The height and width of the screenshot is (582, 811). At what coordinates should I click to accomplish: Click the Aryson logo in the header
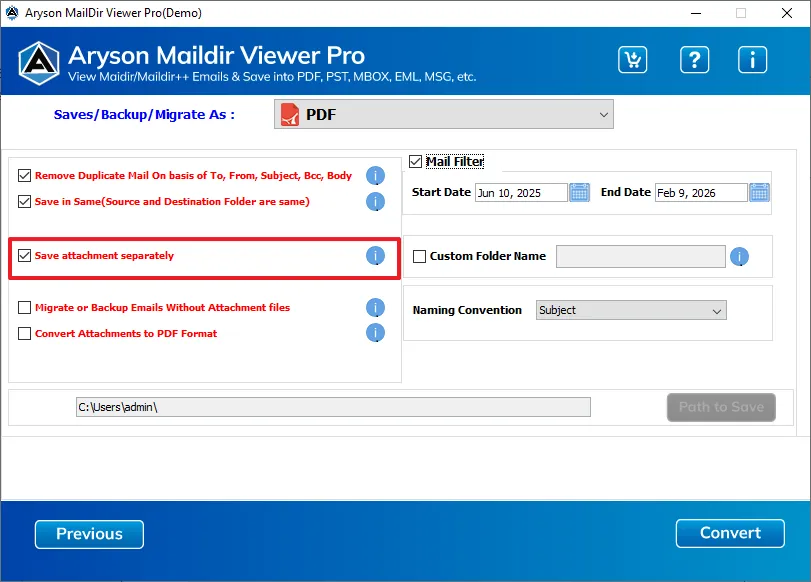[39, 63]
